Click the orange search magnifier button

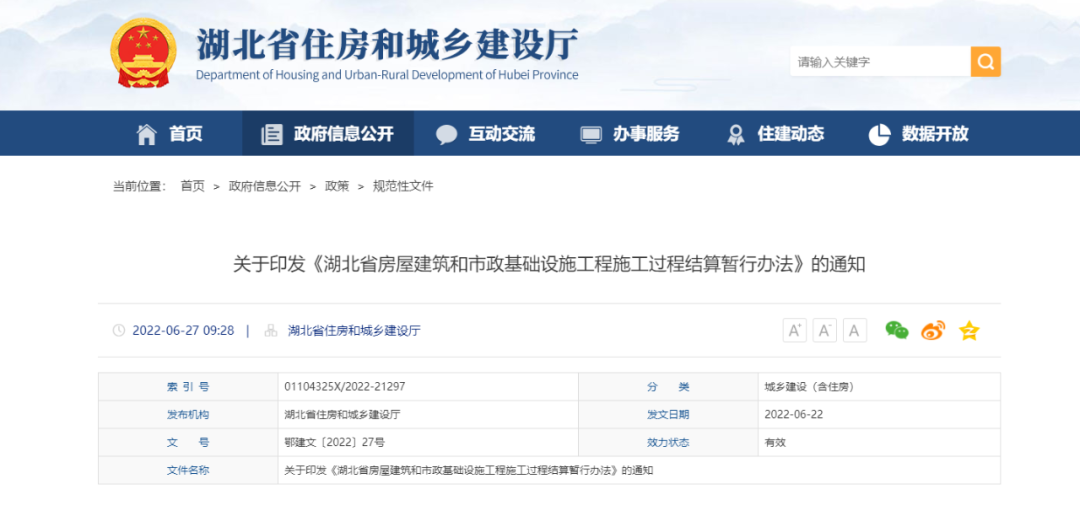click(x=985, y=62)
